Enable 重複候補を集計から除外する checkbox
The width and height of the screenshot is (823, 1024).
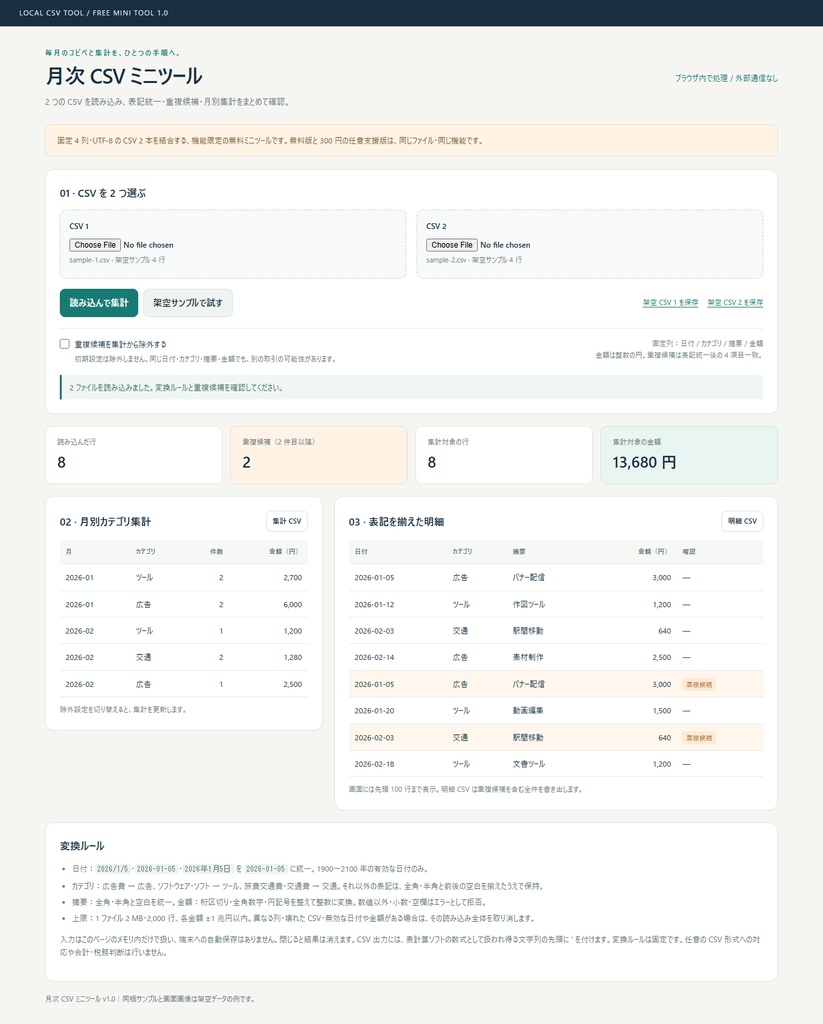65,344
